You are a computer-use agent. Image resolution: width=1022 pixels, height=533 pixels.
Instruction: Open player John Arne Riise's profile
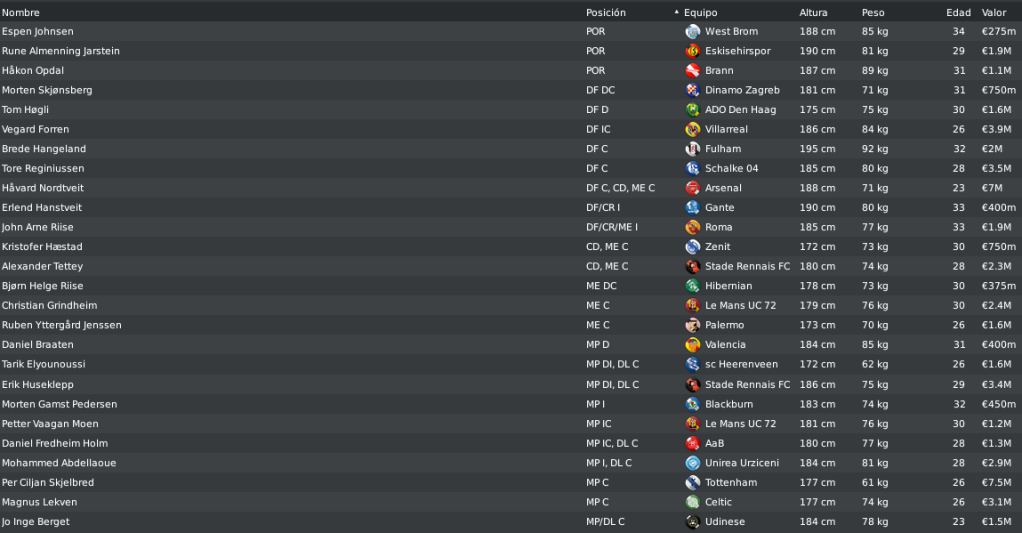pyautogui.click(x=37, y=227)
